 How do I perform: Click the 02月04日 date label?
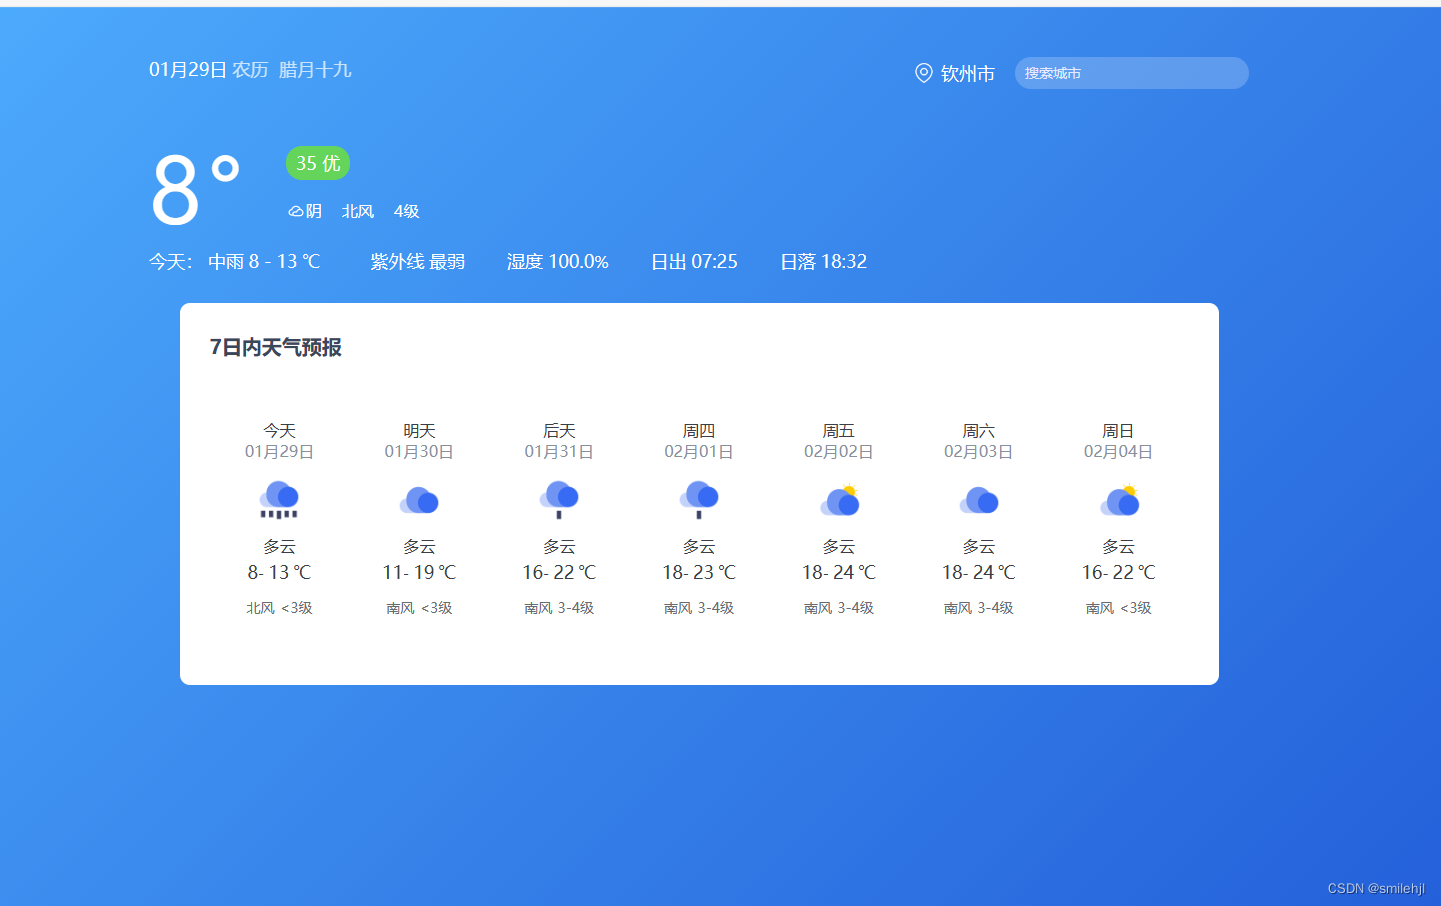[1119, 452]
